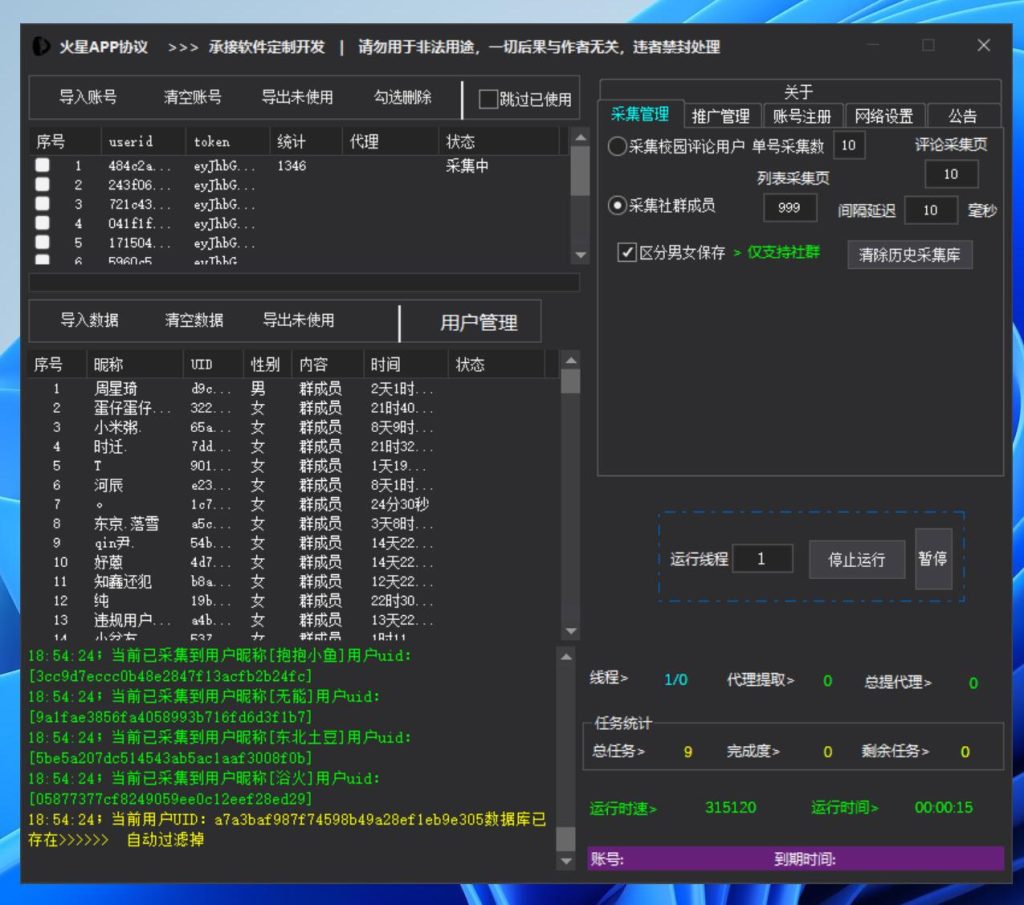Click the 暂停 button
The width and height of the screenshot is (1024, 905).
pyautogui.click(x=932, y=559)
